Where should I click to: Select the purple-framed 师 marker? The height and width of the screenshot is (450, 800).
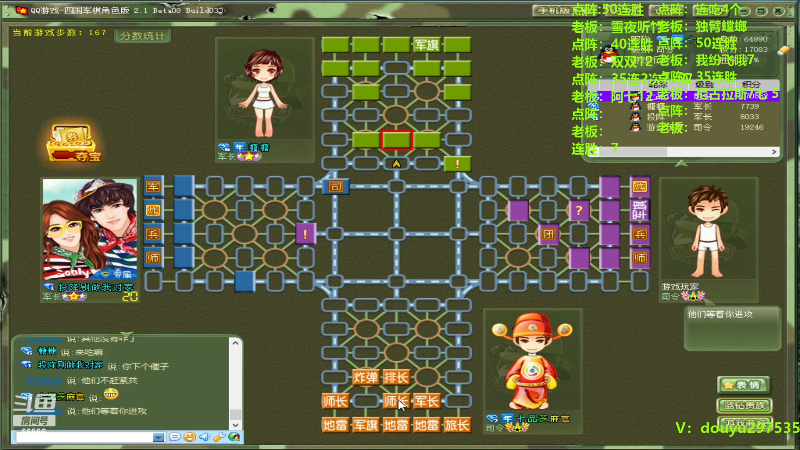pos(640,258)
